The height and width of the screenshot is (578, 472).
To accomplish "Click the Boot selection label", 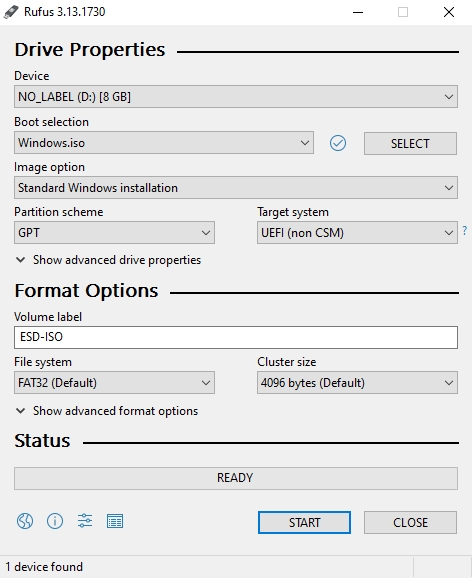I will coord(51,122).
